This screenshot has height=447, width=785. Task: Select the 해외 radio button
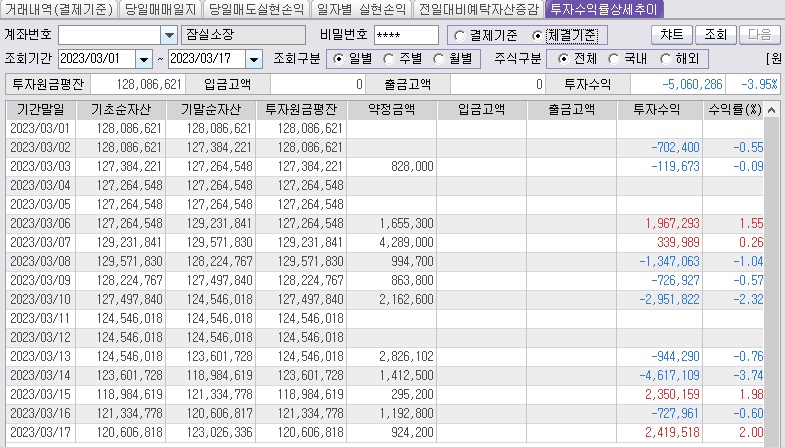[665, 59]
